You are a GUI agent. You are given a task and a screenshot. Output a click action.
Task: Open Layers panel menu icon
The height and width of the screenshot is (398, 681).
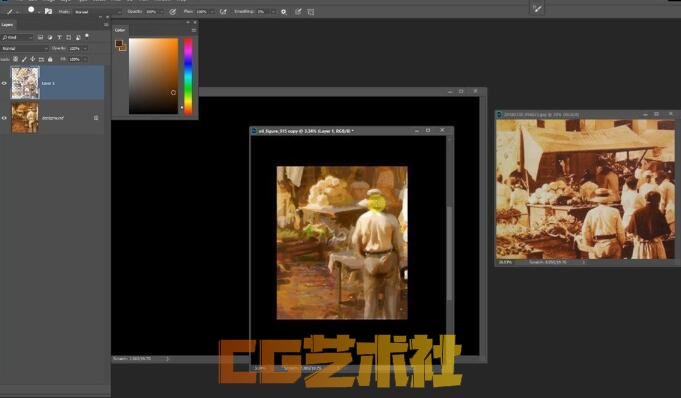tap(106, 25)
